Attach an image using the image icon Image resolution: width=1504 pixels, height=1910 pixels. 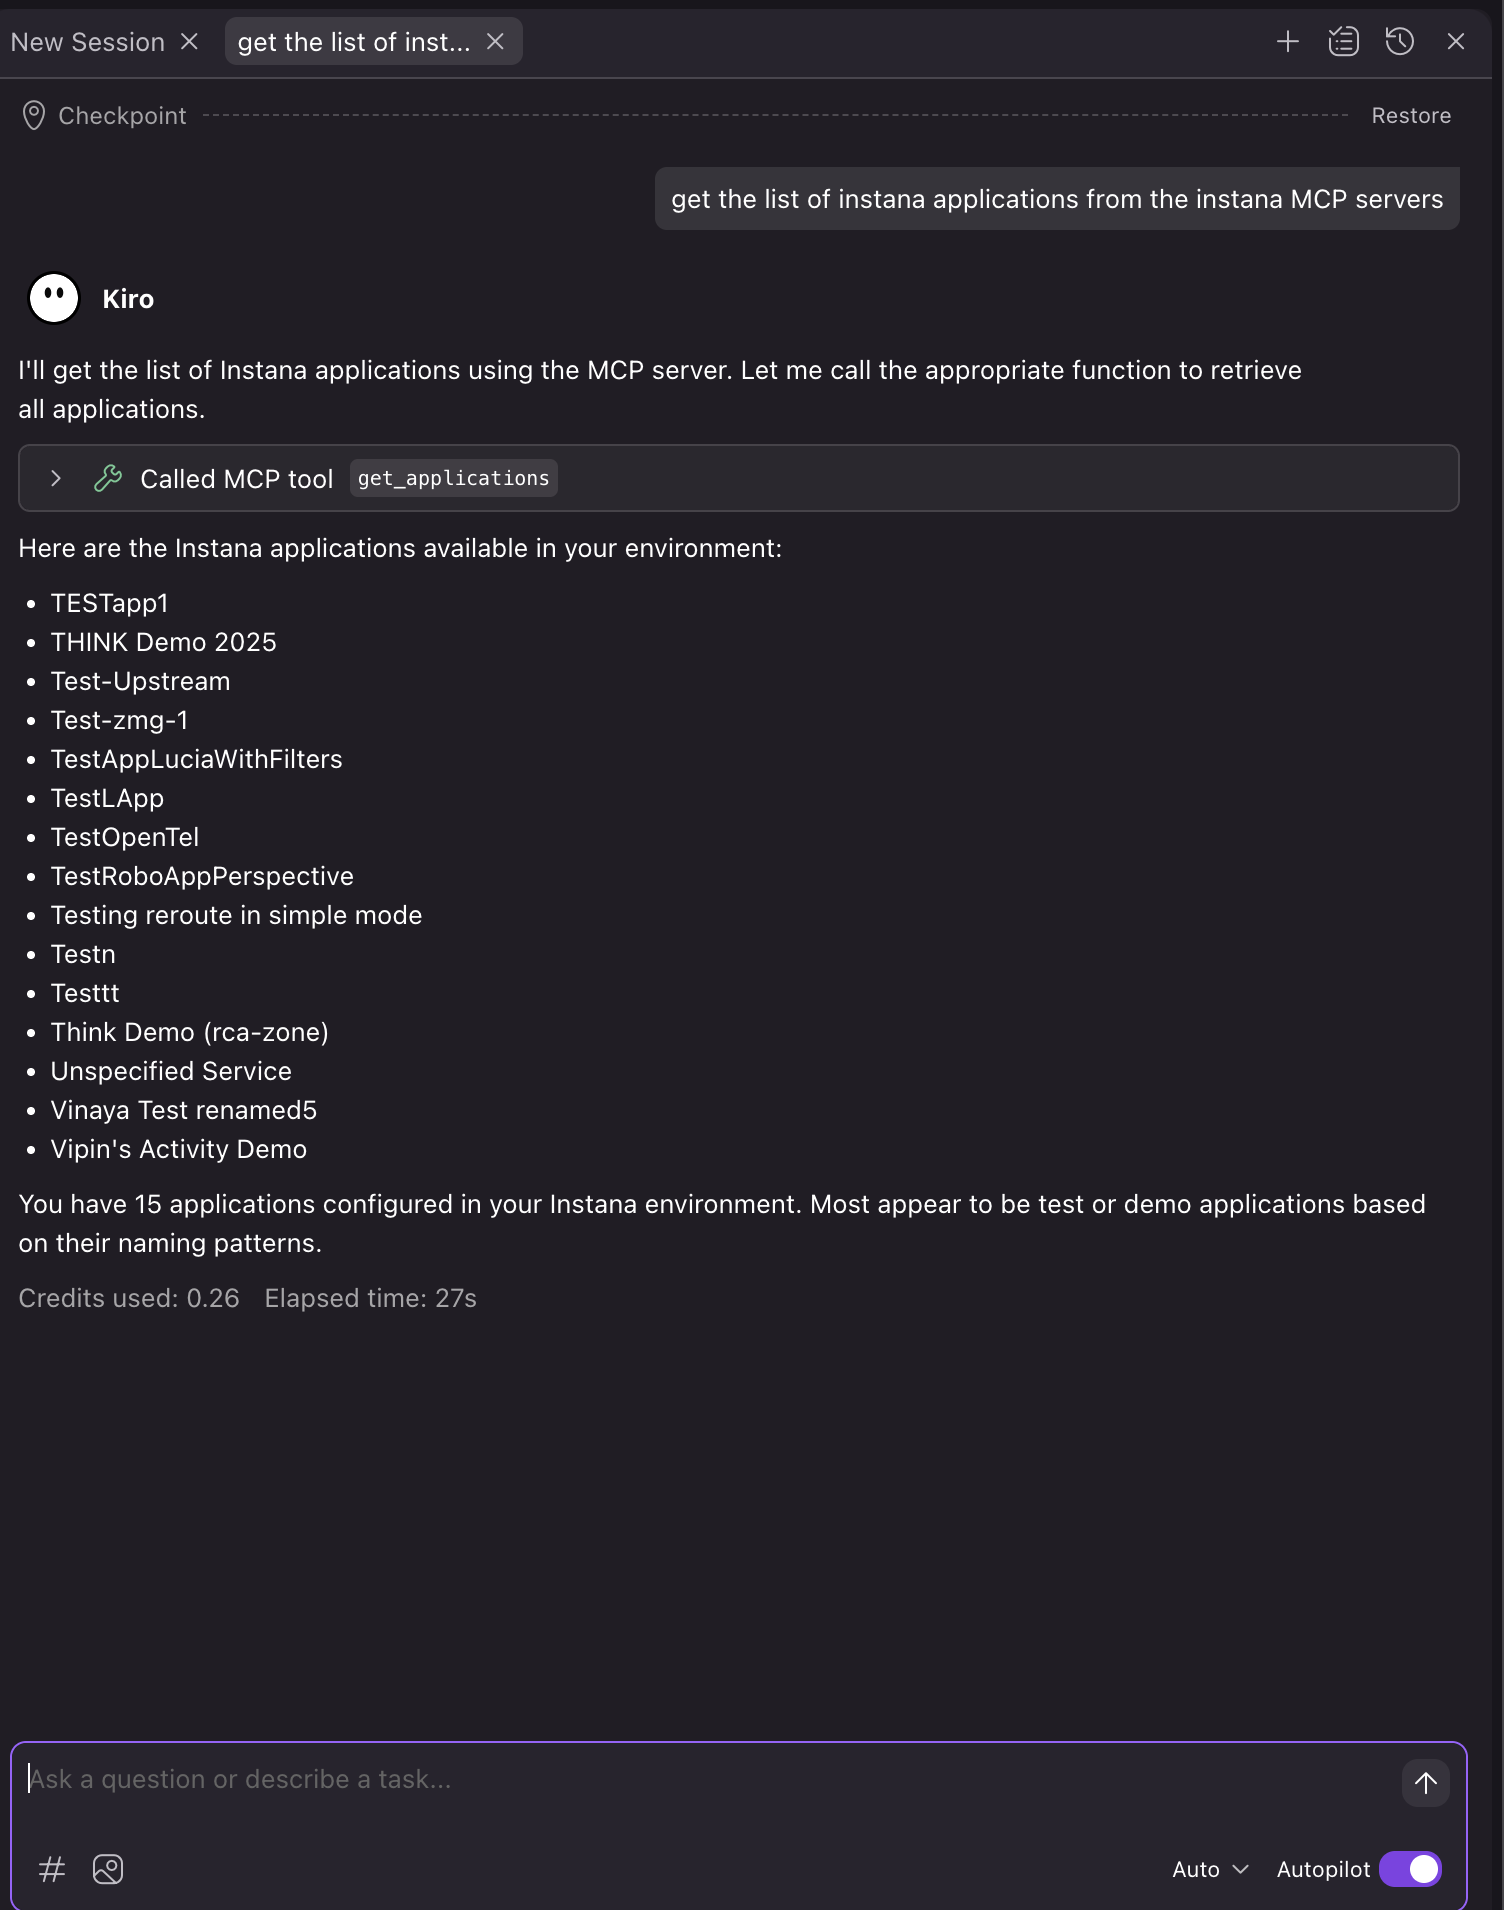point(107,1868)
